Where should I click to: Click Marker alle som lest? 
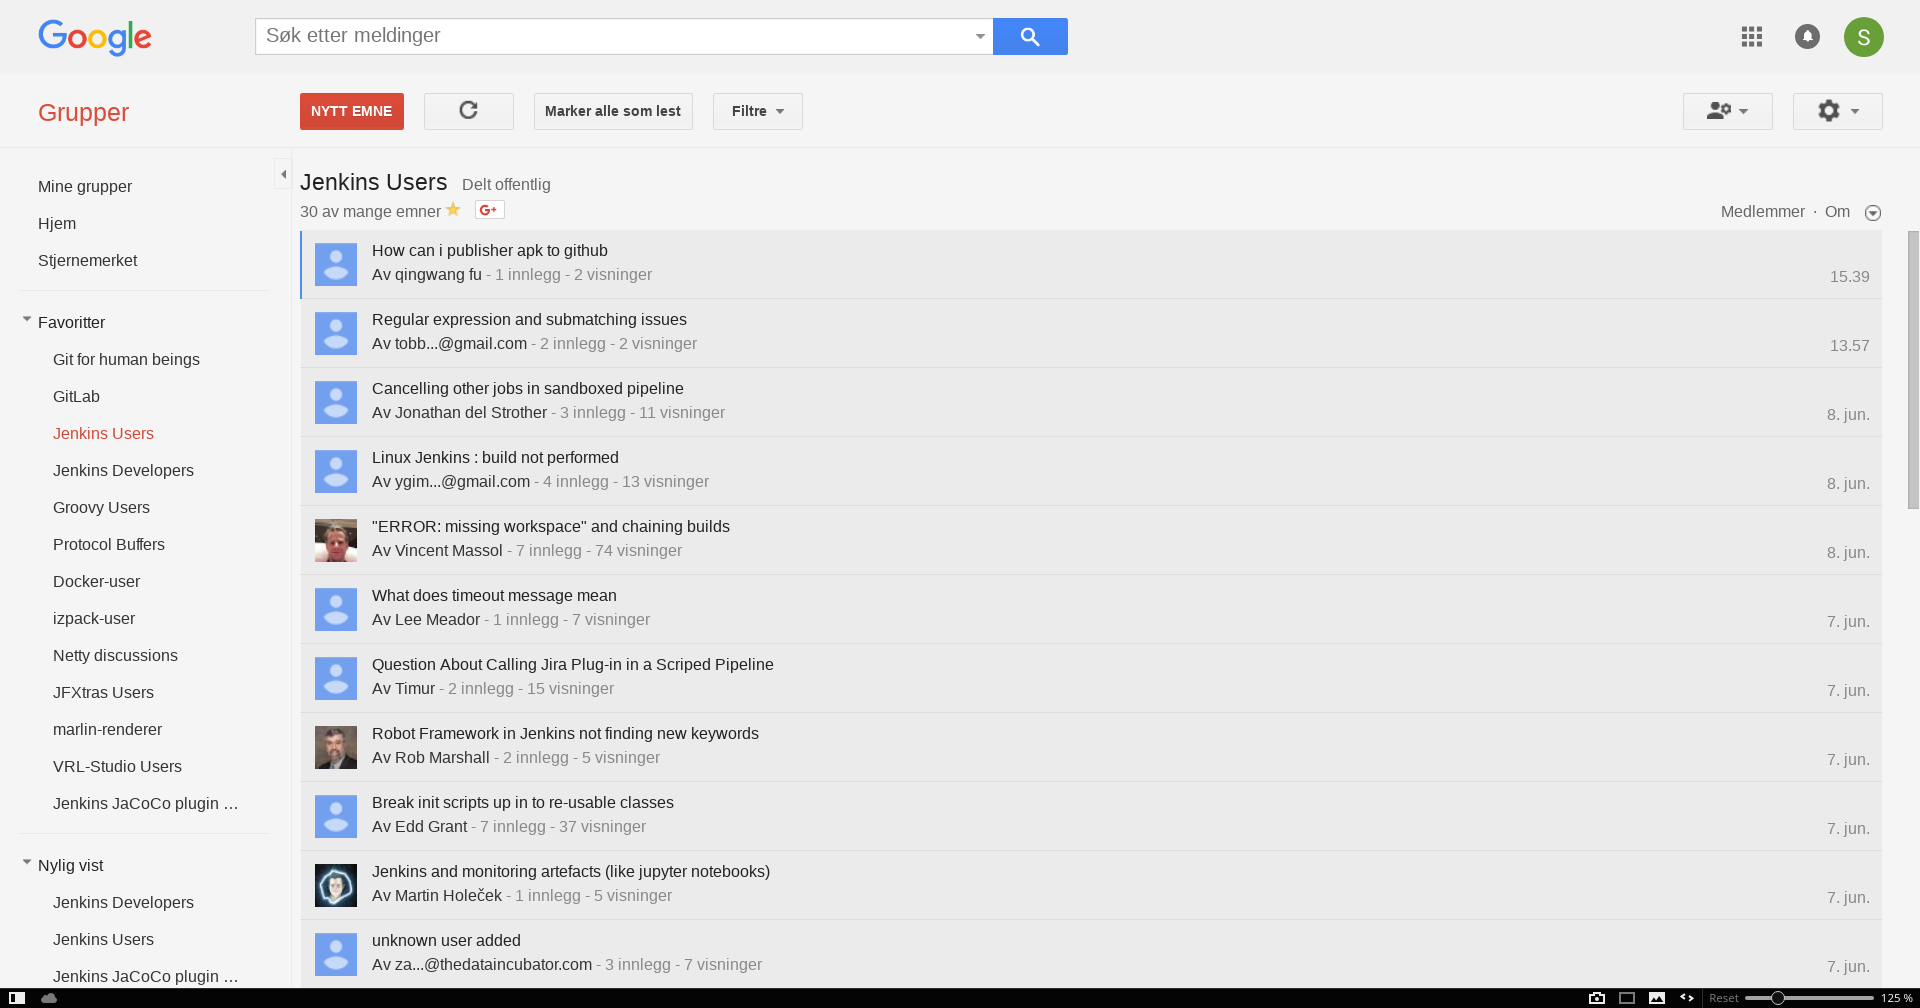tap(613, 111)
